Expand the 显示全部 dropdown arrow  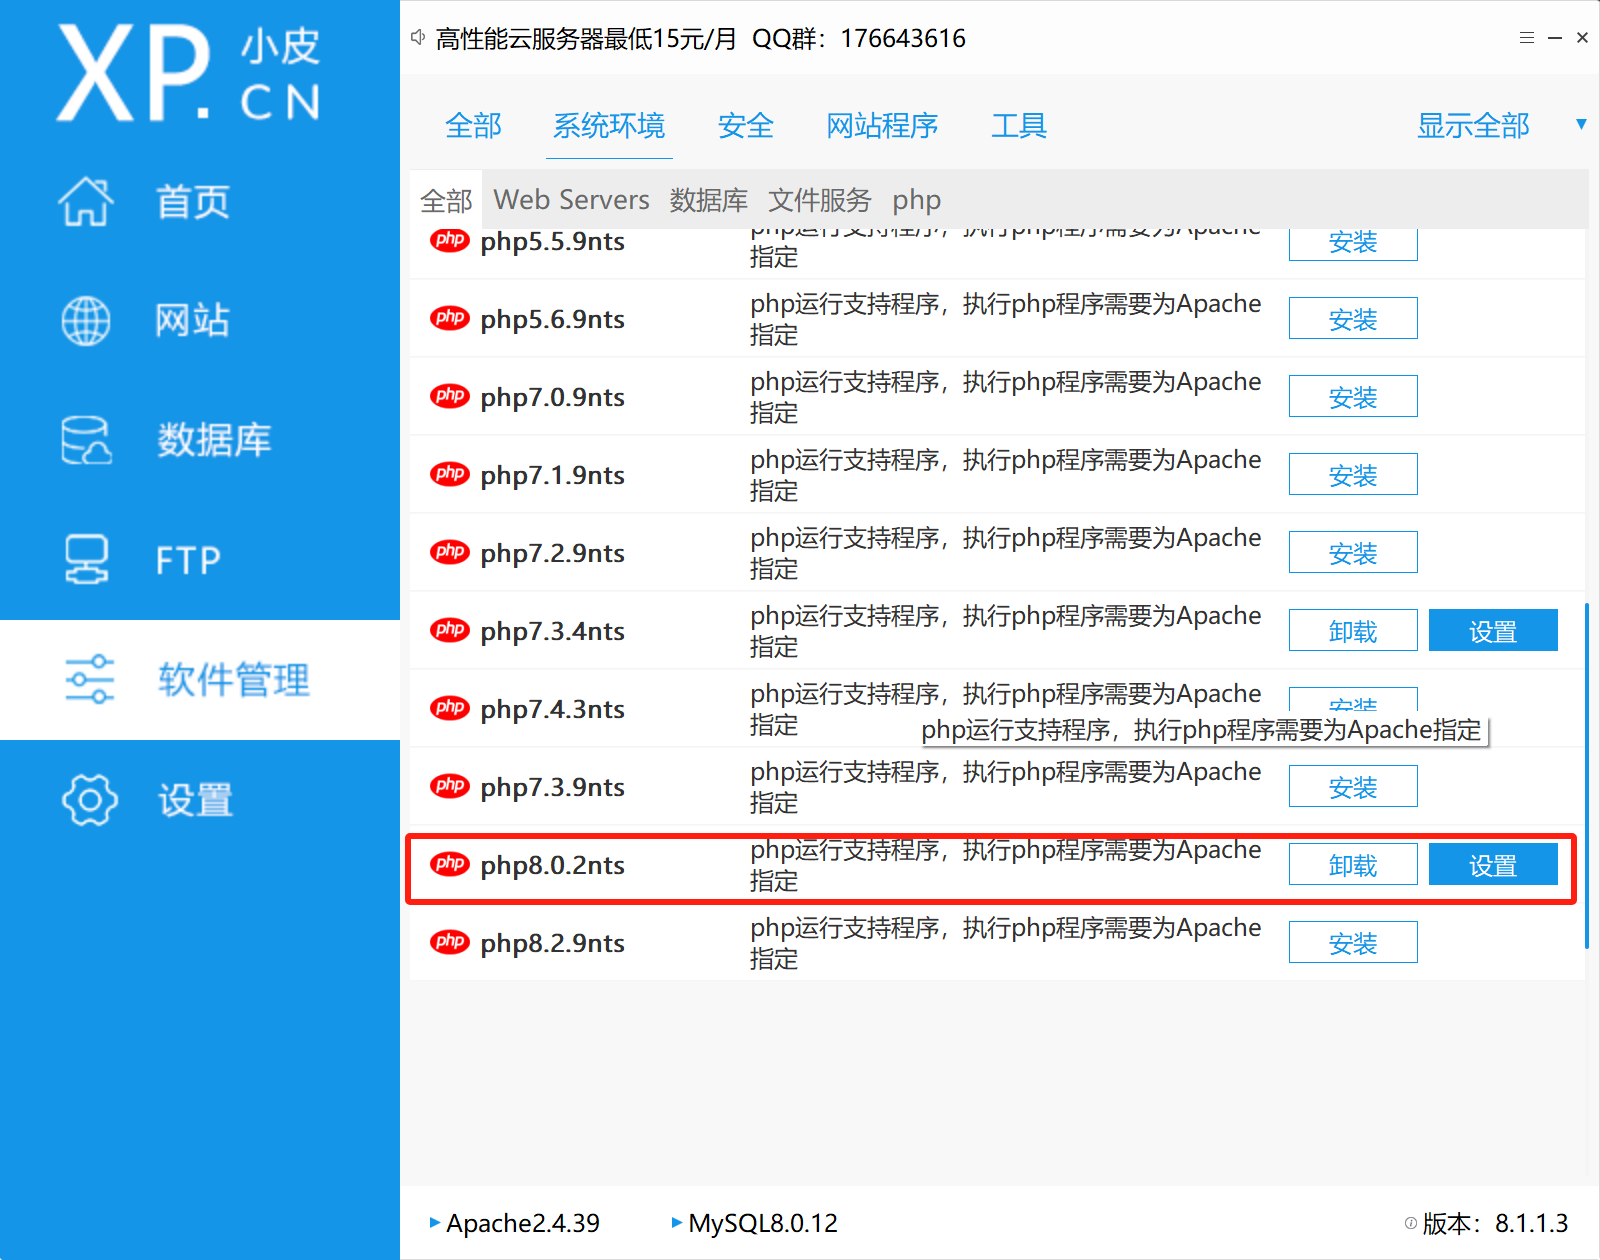pyautogui.click(x=1581, y=125)
